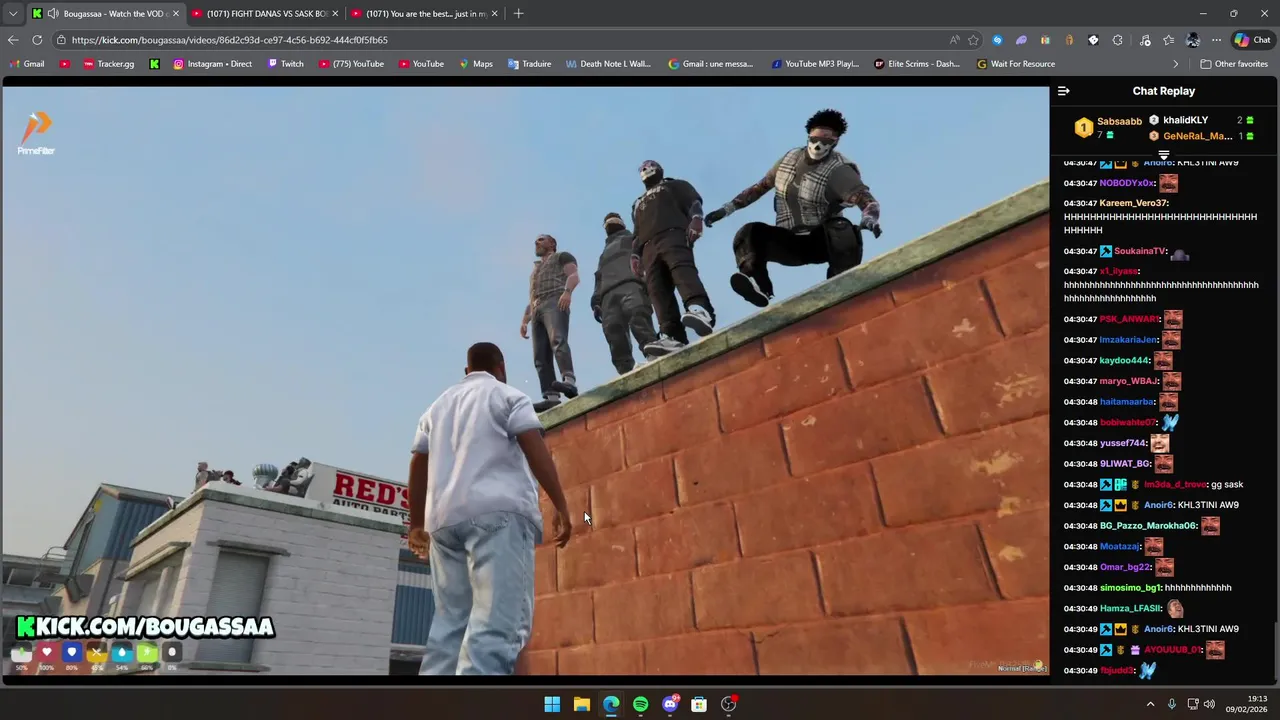Click the video player to pause
The image size is (1280, 720).
point(525,380)
